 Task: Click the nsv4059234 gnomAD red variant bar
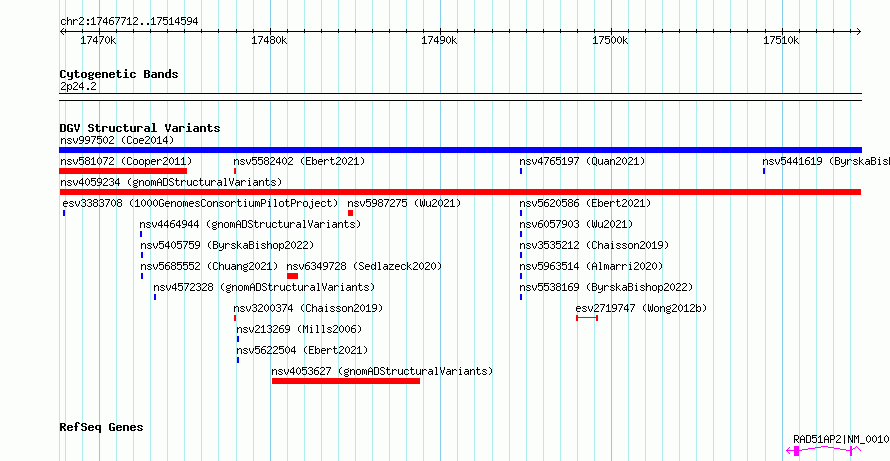[x=460, y=192]
